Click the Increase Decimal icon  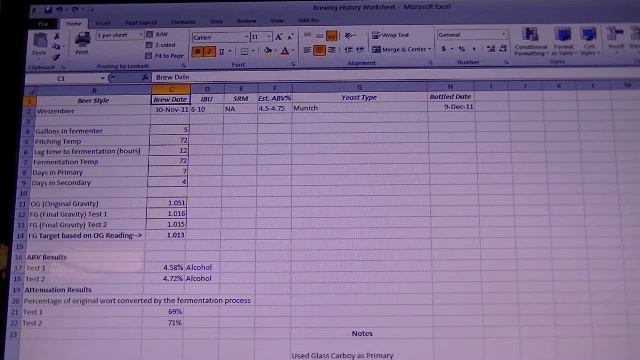pos(491,49)
